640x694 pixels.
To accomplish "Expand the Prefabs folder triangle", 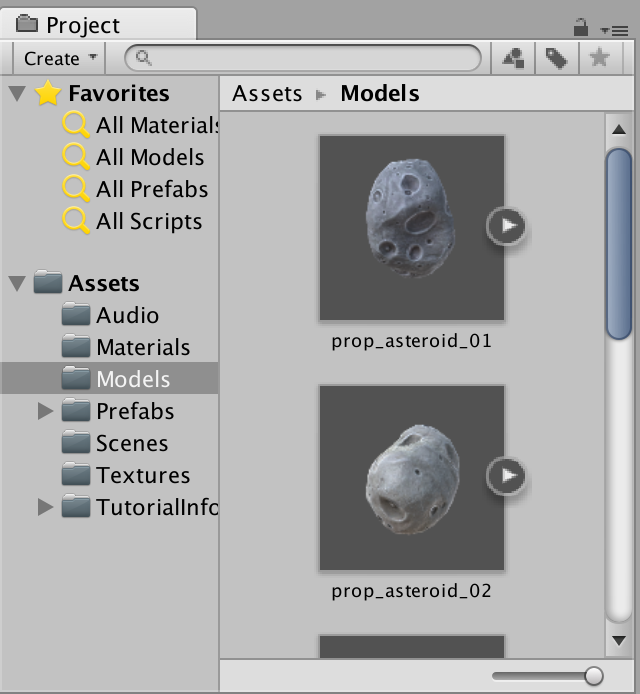I will pos(45,411).
